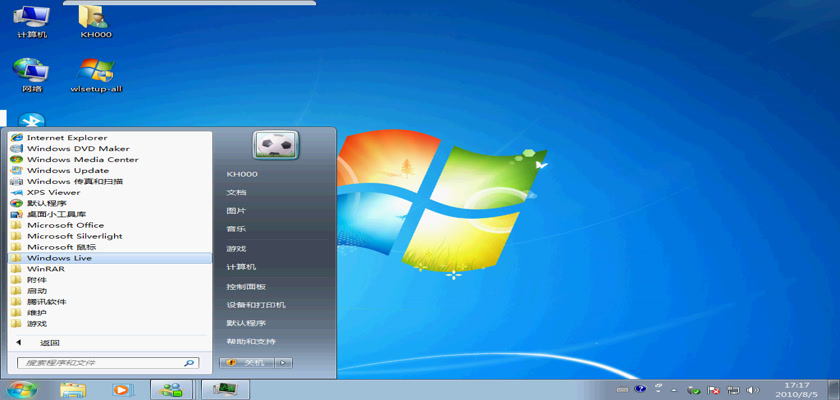The height and width of the screenshot is (400, 840).
Task: Click the 关机 shutdown button
Action: [246, 363]
